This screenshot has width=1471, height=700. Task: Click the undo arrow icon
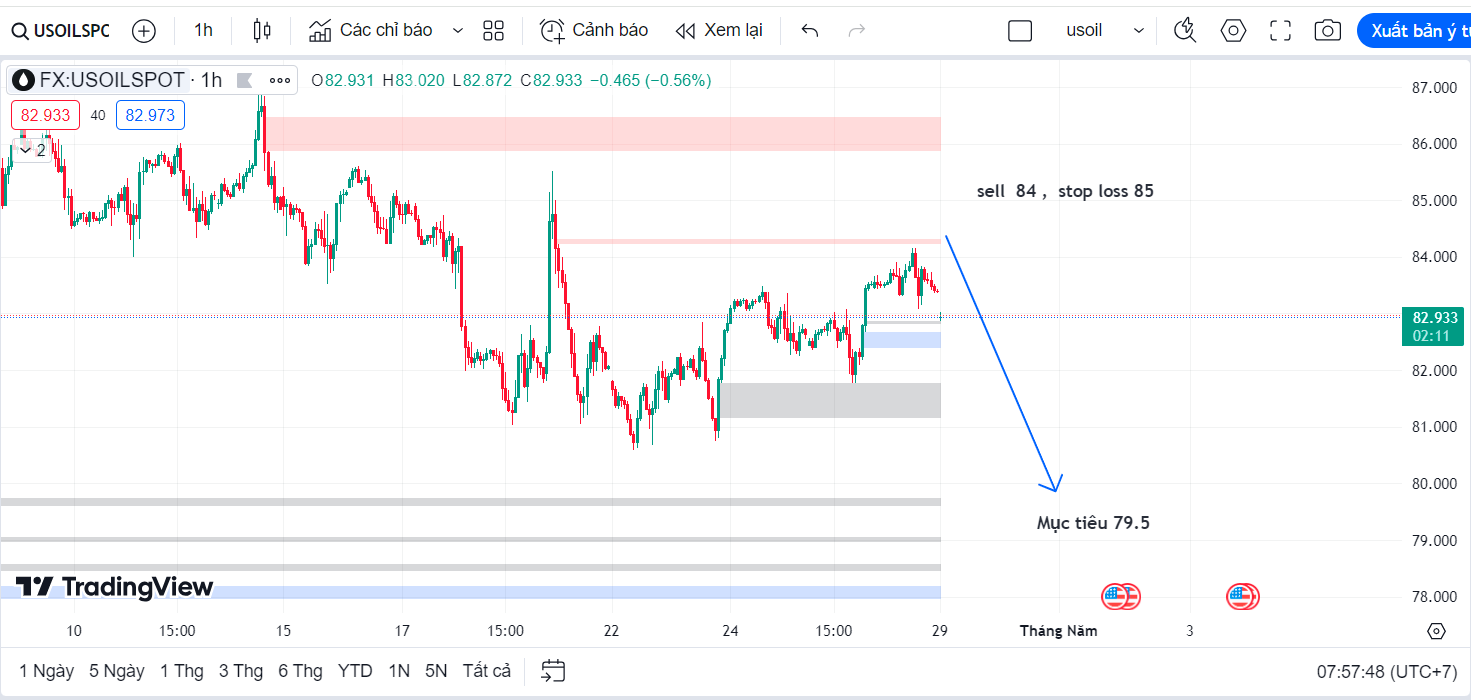pos(810,31)
